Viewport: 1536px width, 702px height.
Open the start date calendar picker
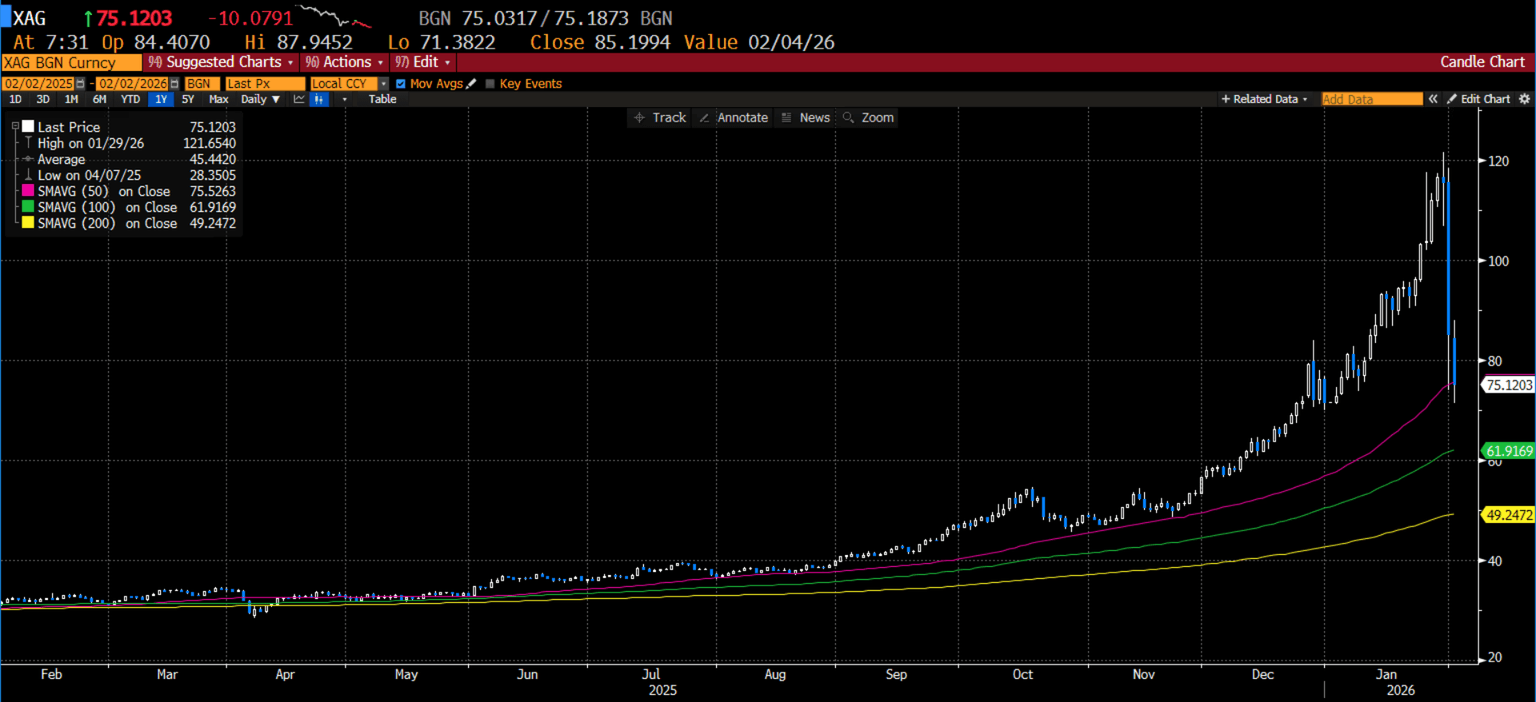coord(80,84)
